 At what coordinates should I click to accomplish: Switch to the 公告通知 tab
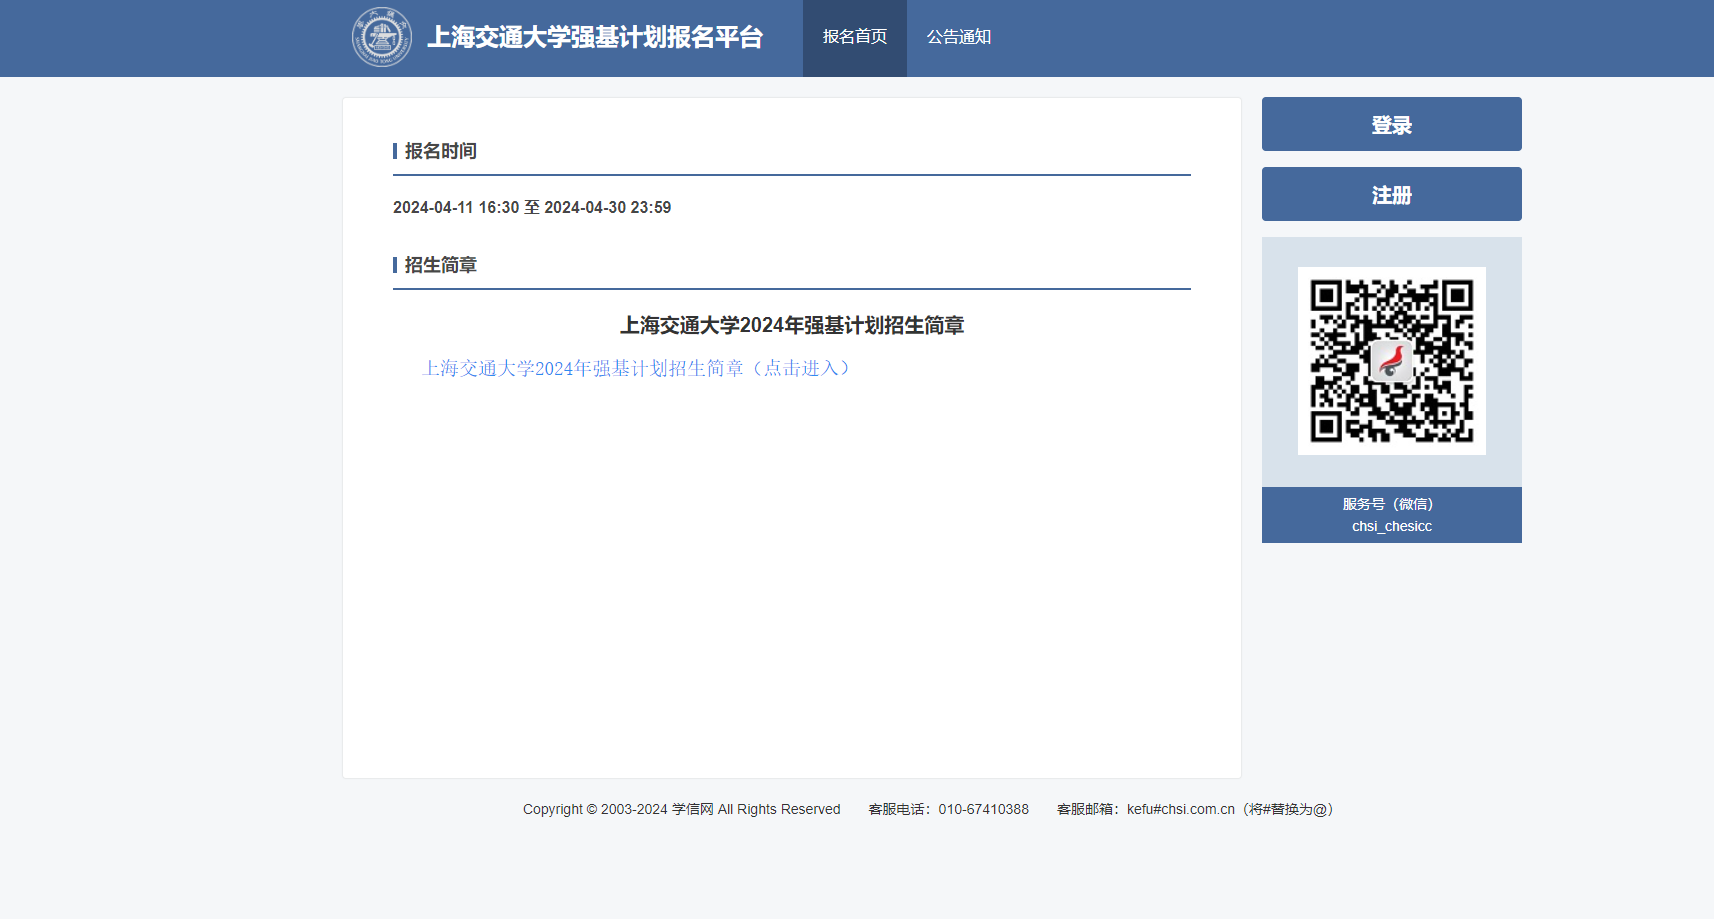[x=959, y=38]
